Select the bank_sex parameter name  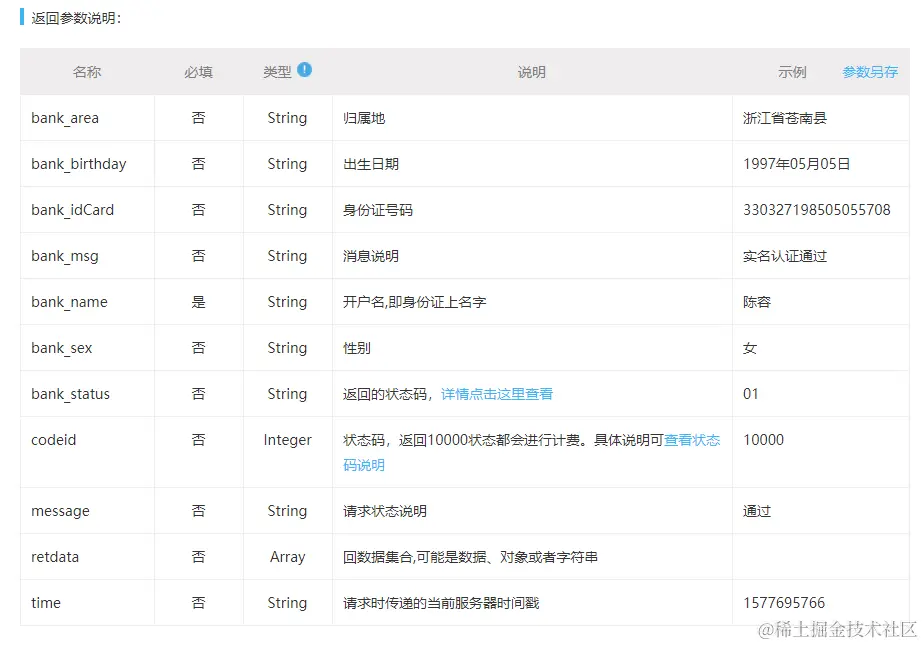tap(62, 348)
